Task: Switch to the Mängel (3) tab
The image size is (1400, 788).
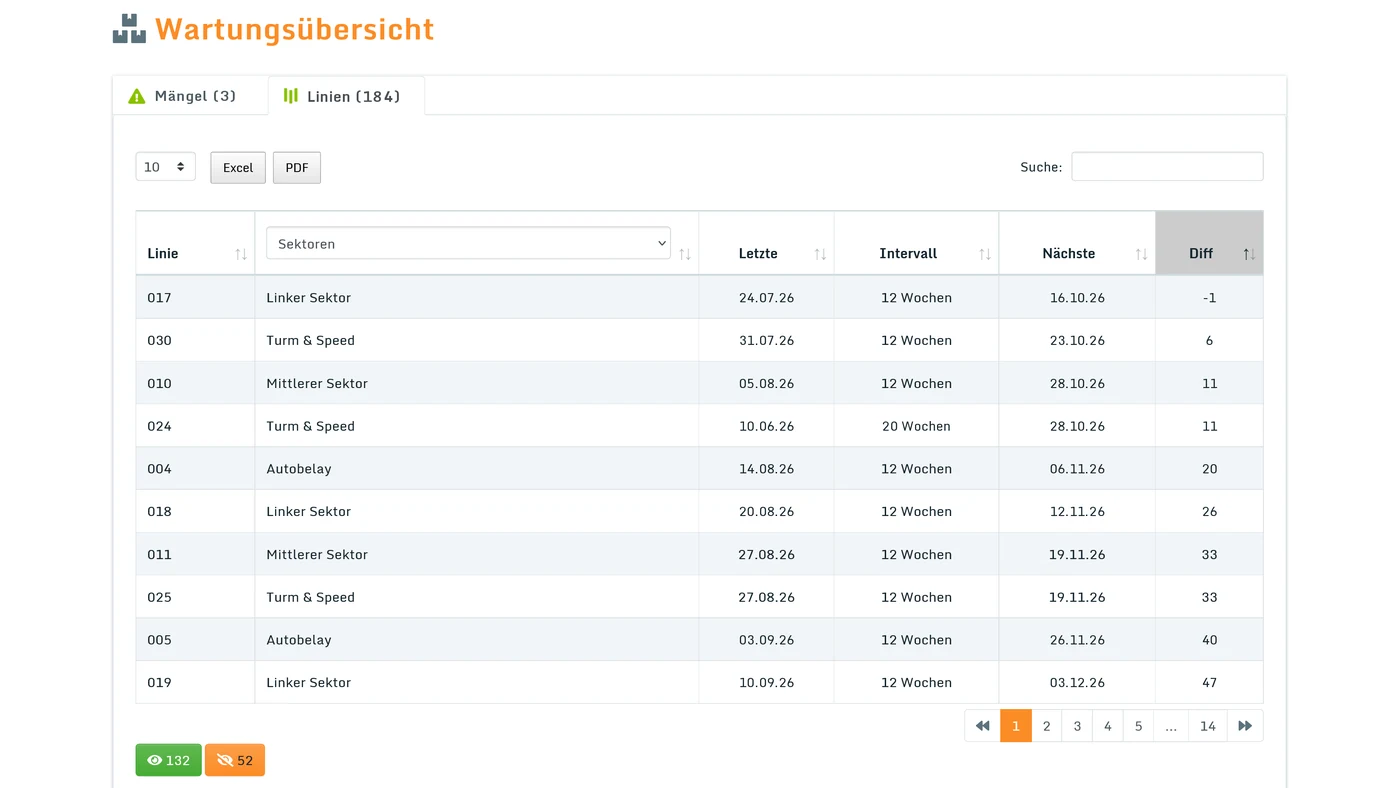Action: 190,96
